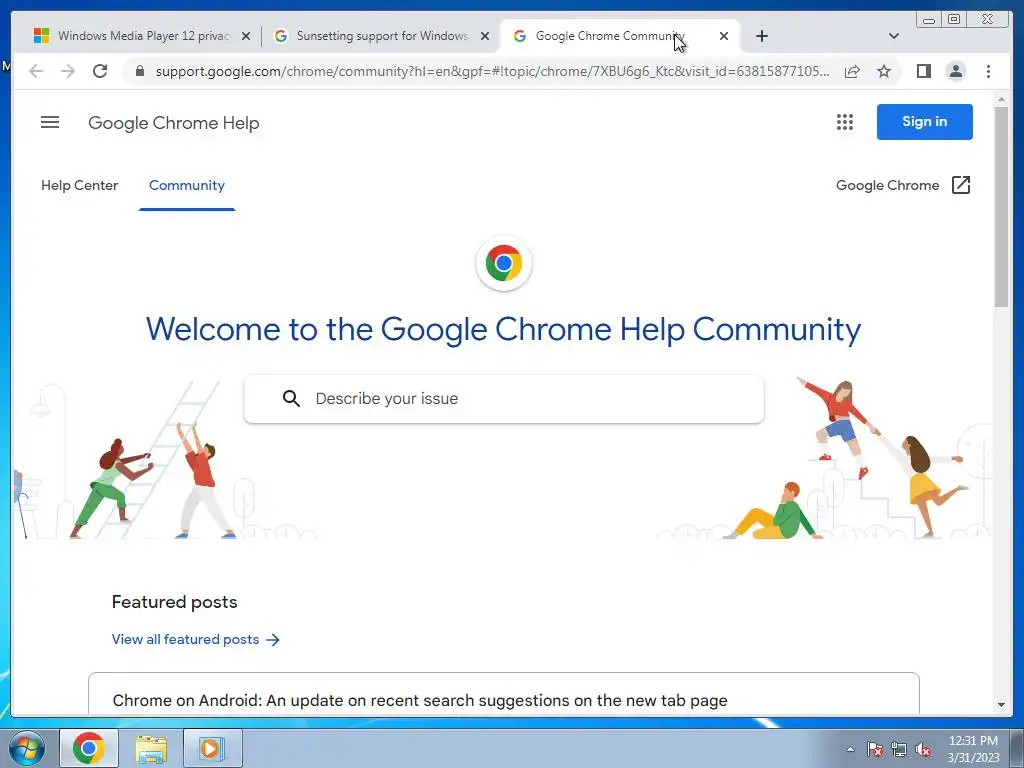
Task: Open the taskbar clock and date
Action: point(973,749)
